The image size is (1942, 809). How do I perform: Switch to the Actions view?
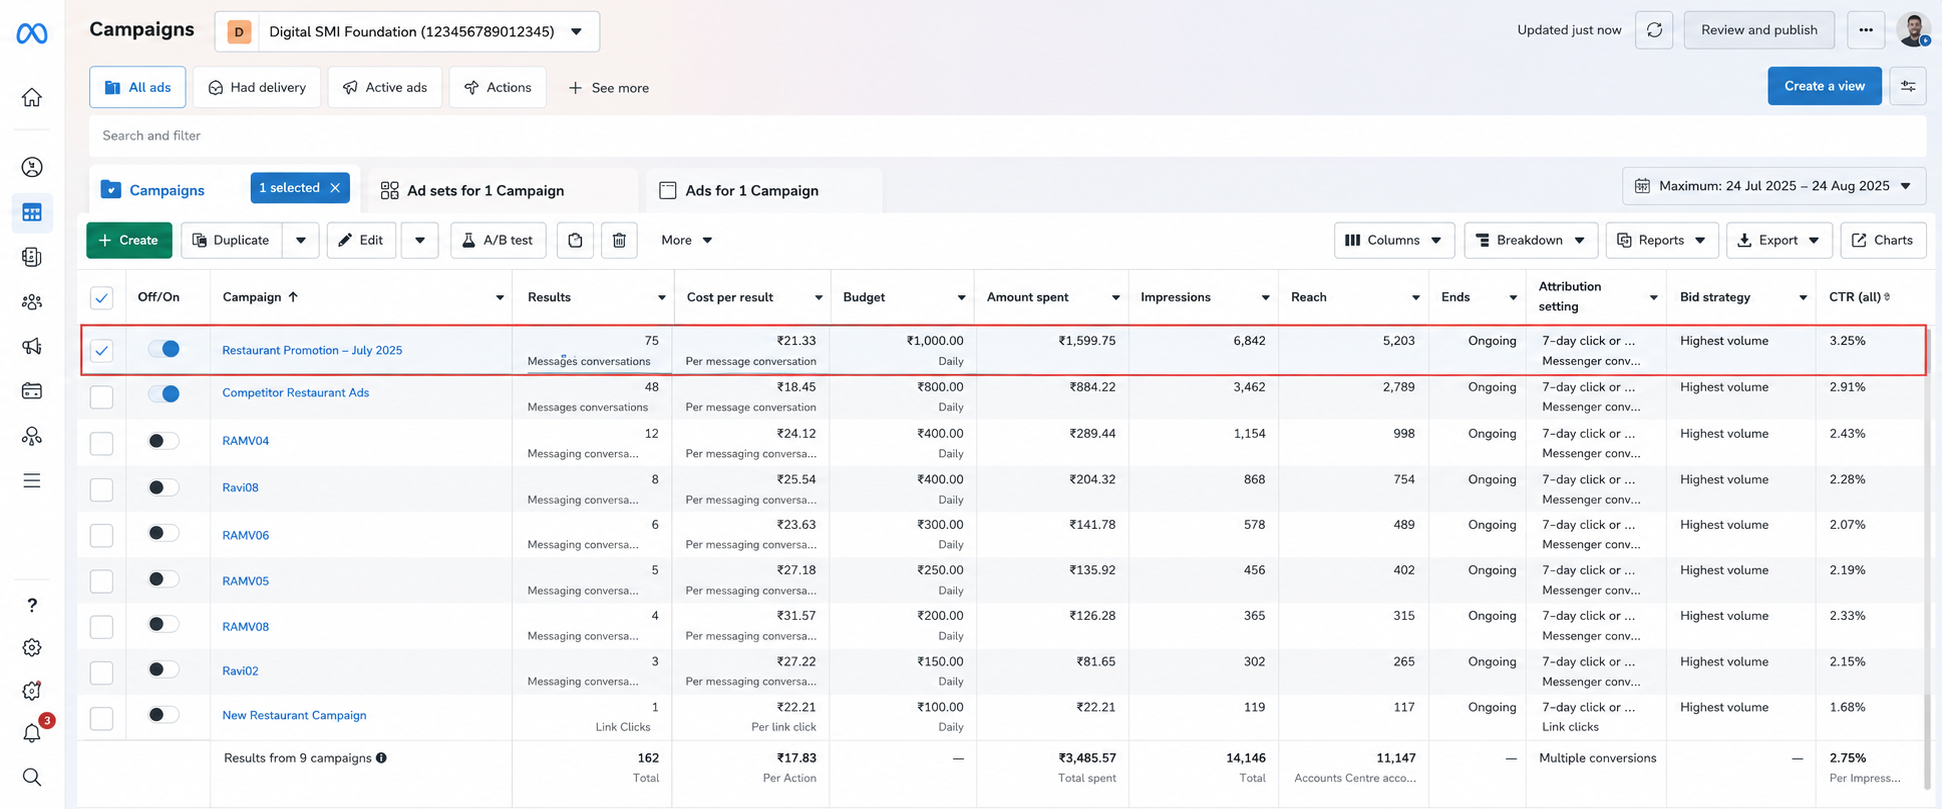coord(497,87)
